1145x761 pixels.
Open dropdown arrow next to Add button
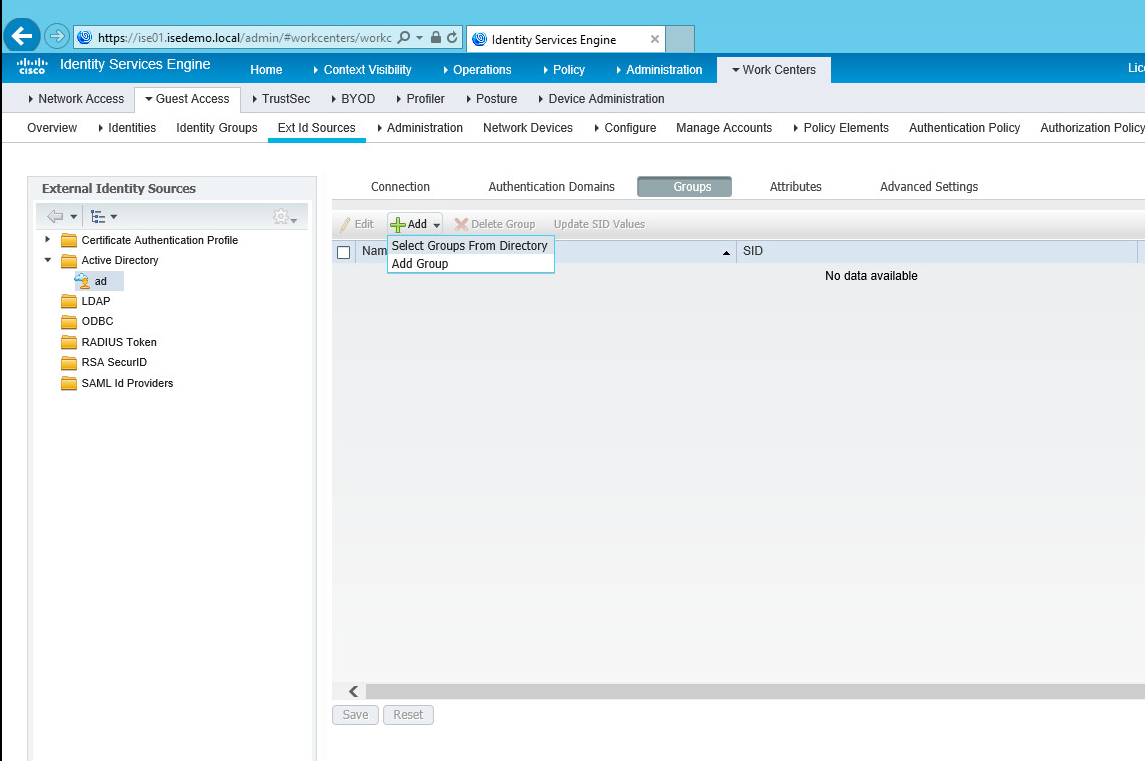[437, 225]
